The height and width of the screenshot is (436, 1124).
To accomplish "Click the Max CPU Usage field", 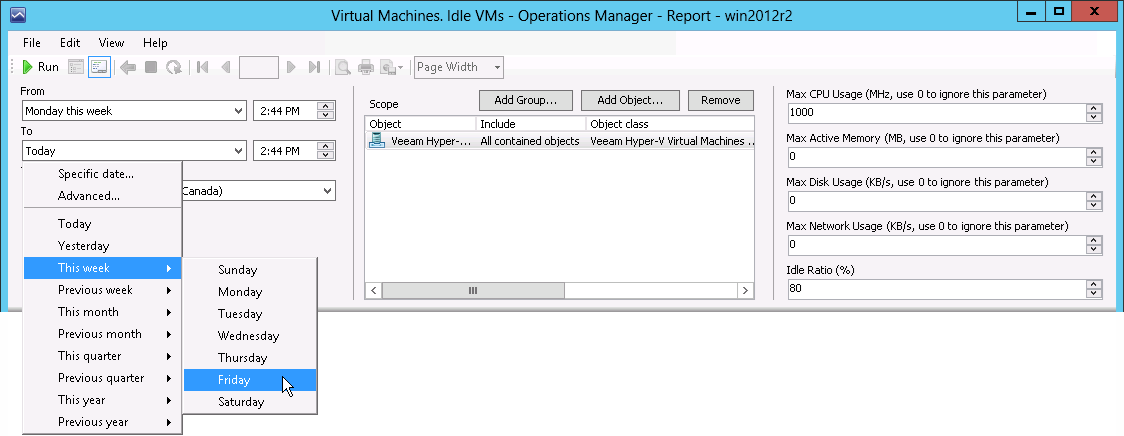I will (935, 113).
